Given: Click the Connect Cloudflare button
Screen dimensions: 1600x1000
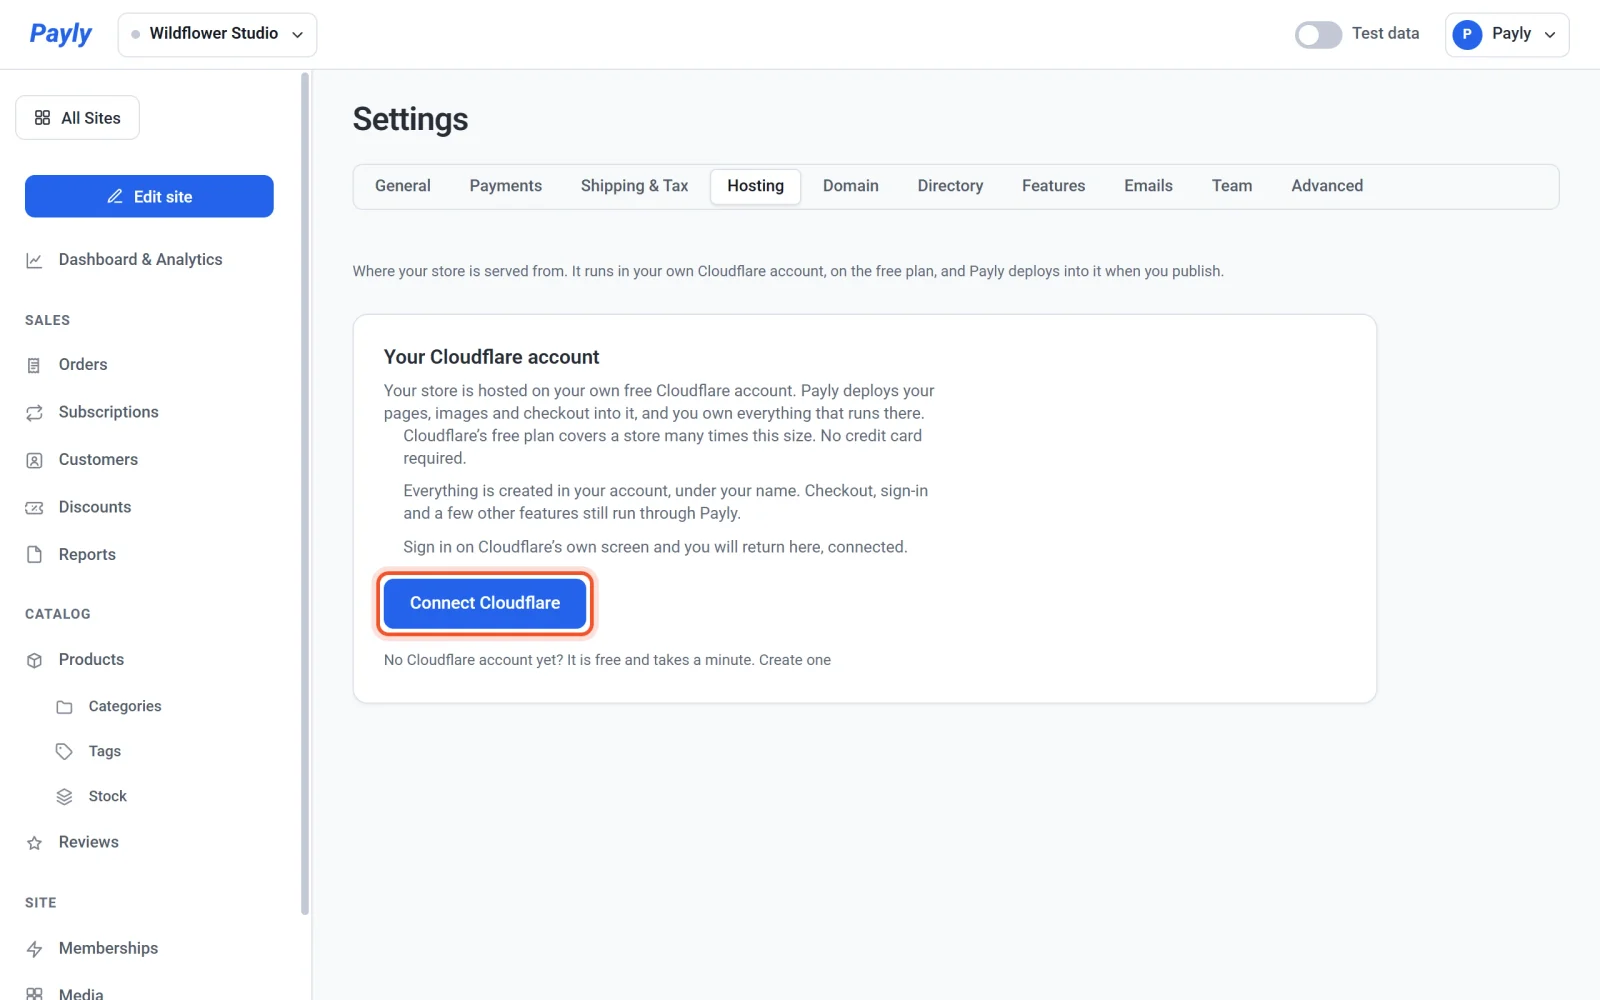Looking at the screenshot, I should click(485, 603).
